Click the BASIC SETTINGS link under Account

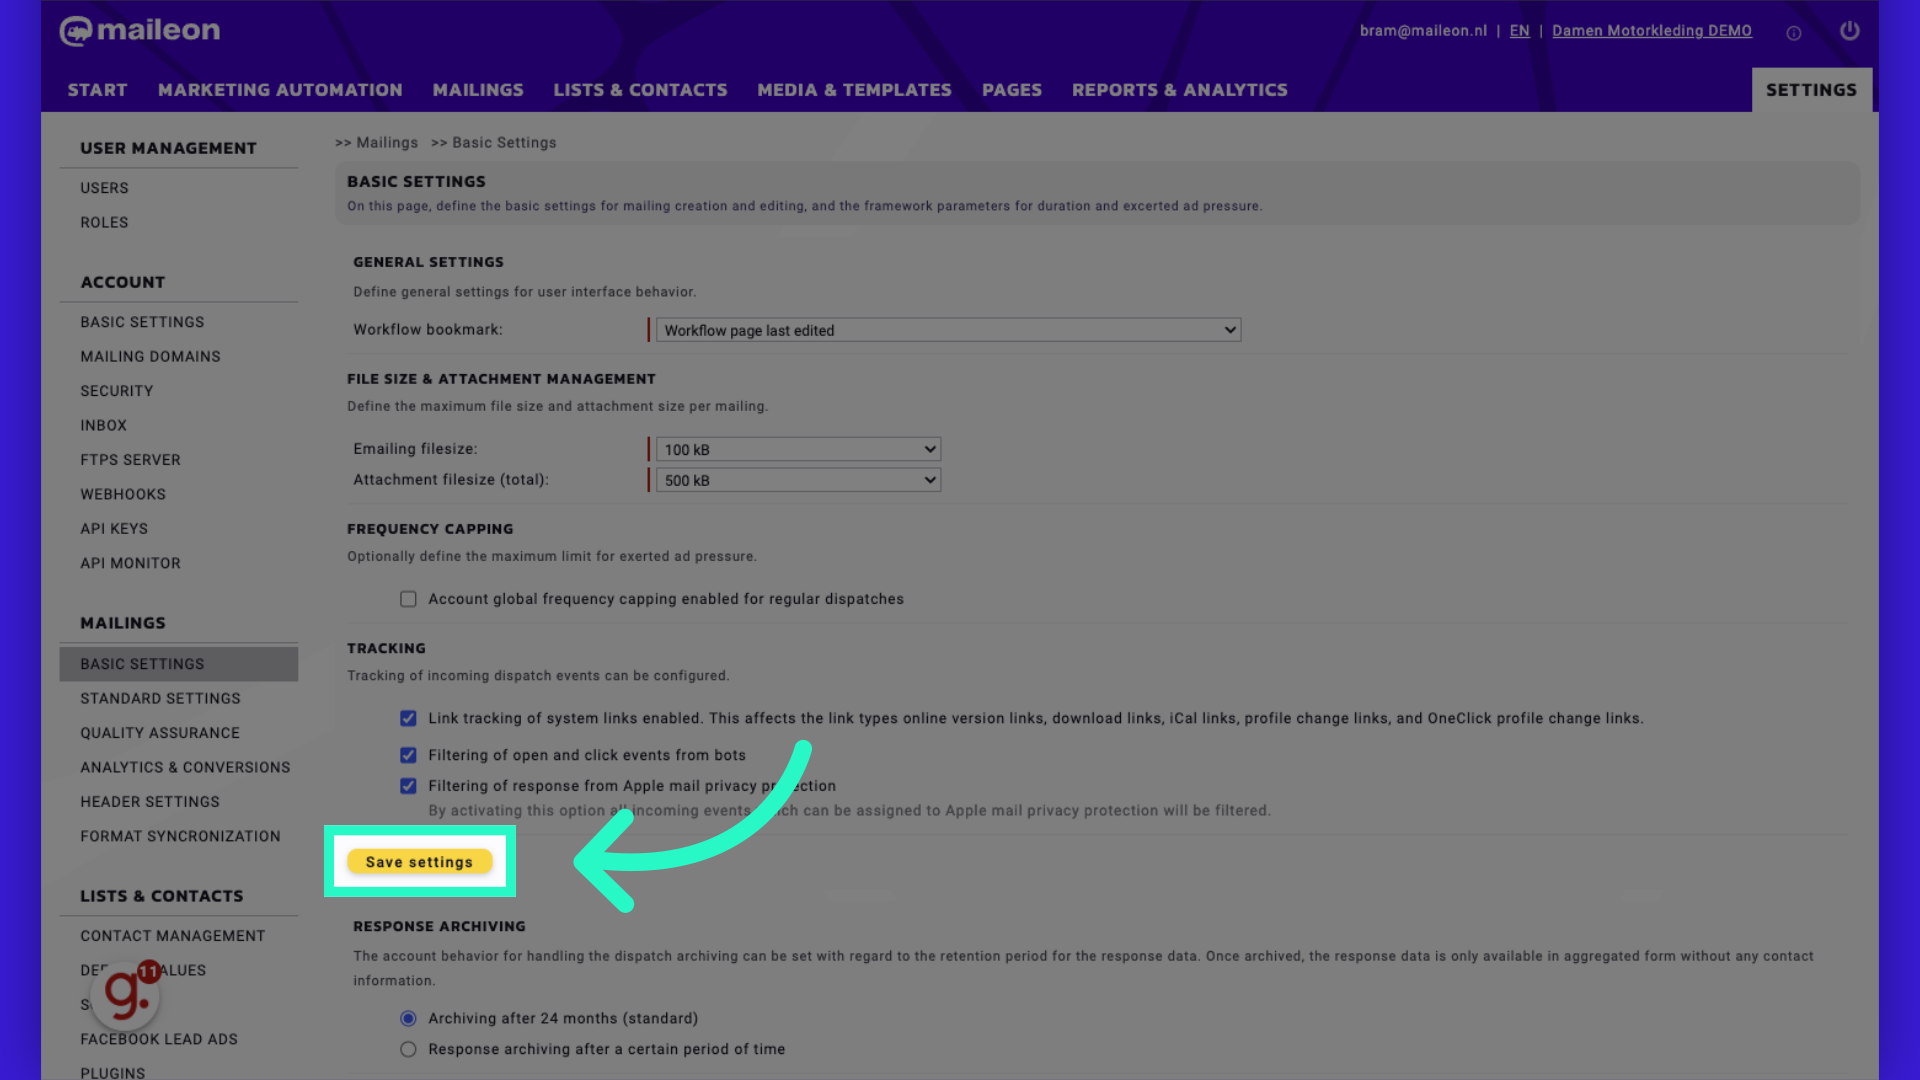pos(142,322)
